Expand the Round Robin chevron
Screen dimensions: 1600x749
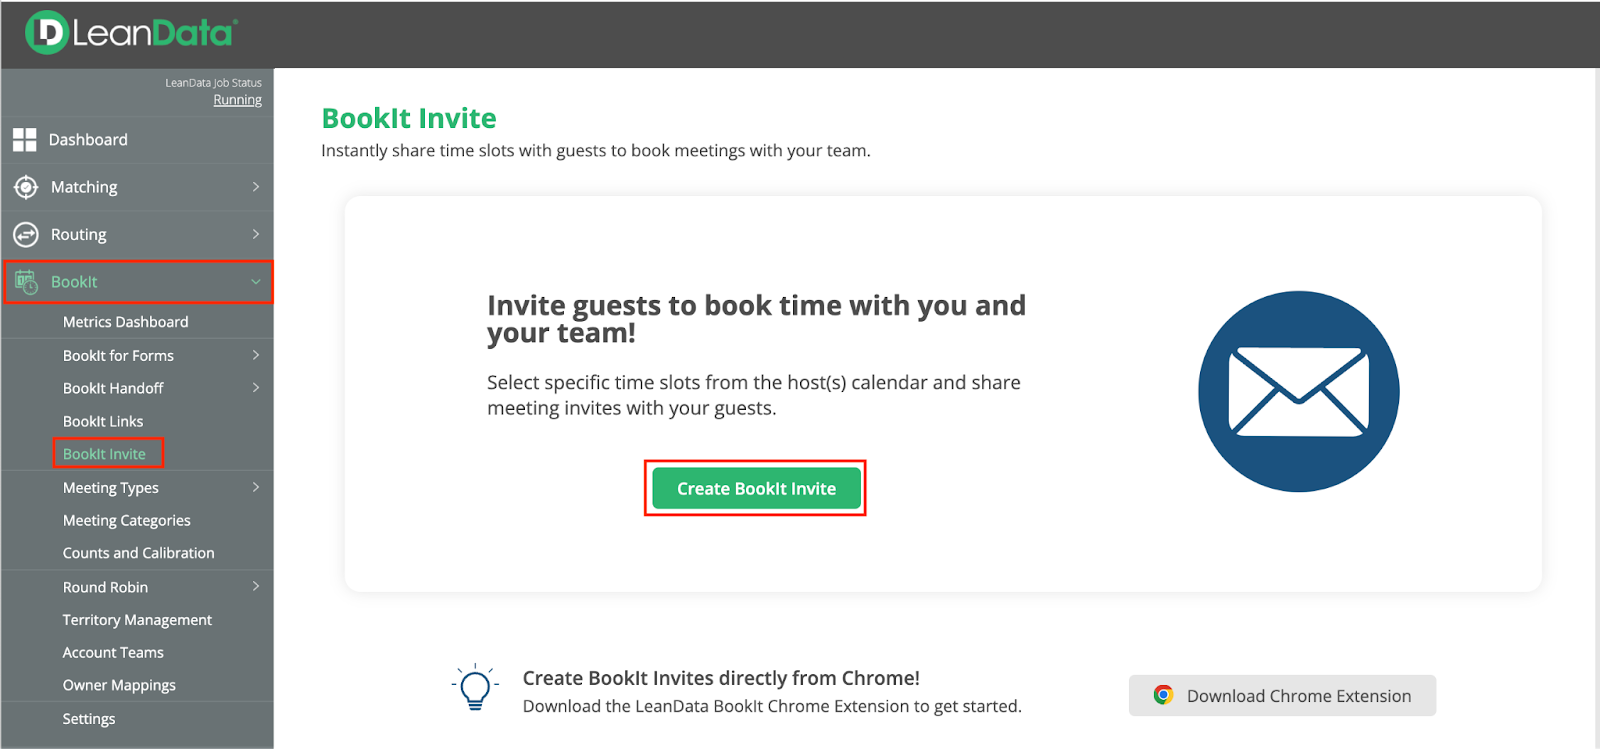(256, 586)
